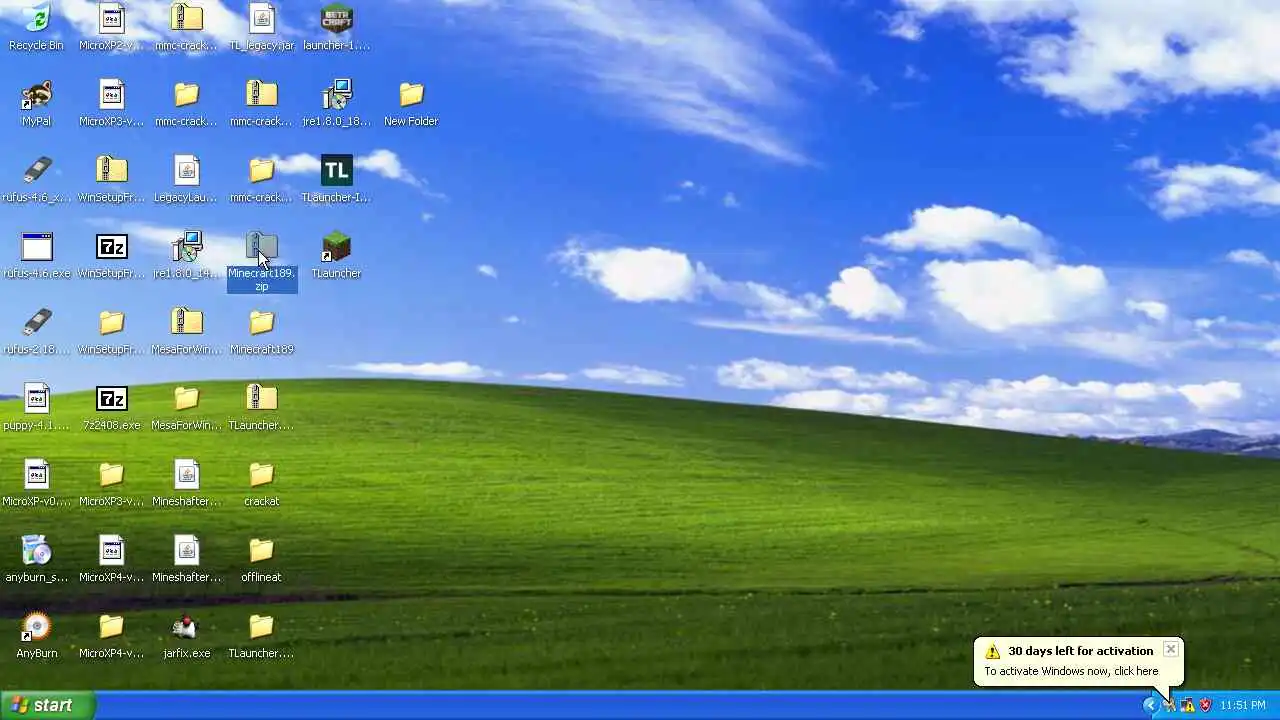Launch the MyPal browser shortcut
The height and width of the screenshot is (720, 1280).
36,95
